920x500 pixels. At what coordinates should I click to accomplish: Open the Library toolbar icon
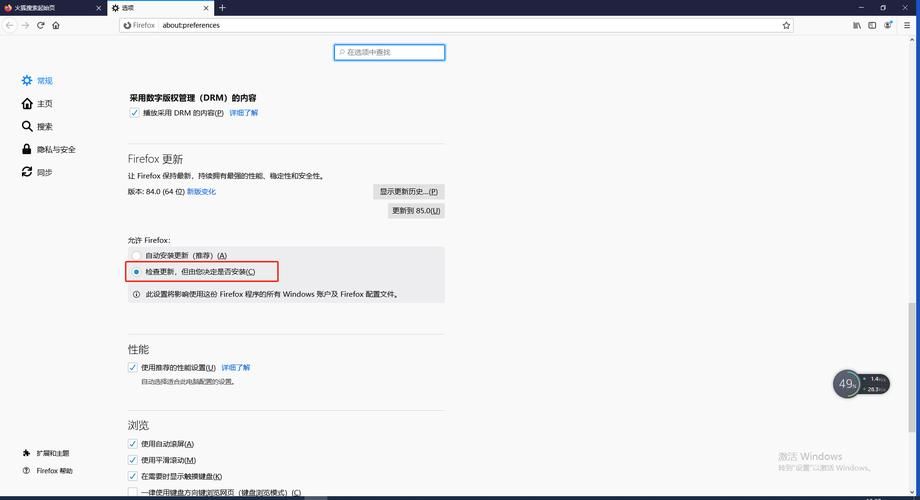coord(857,25)
